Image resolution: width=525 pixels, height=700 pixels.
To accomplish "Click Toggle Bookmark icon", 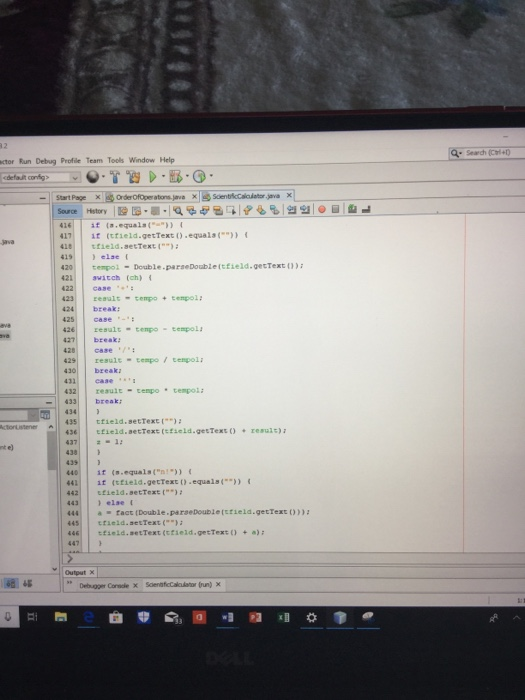I will [x=275, y=210].
